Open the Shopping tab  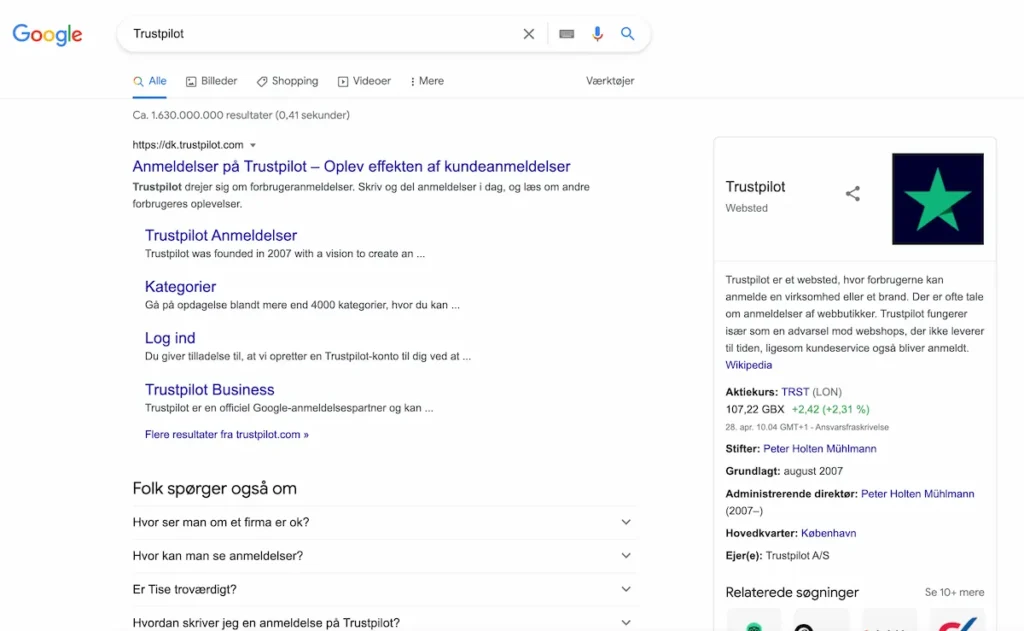point(287,81)
